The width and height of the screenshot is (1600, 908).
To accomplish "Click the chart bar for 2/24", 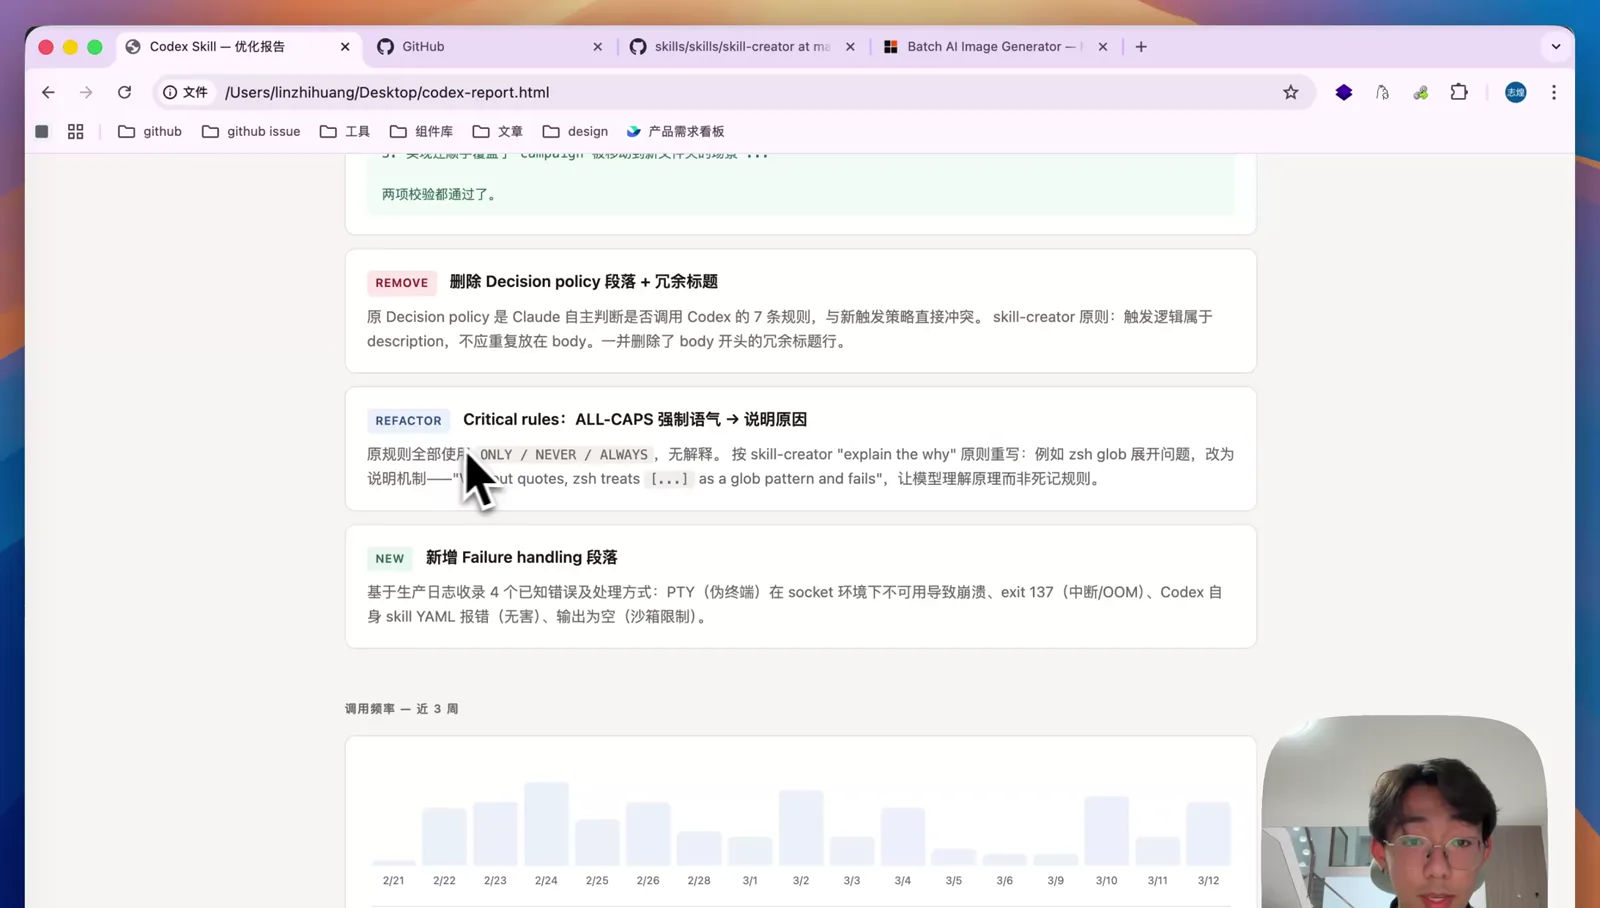I will pos(546,824).
